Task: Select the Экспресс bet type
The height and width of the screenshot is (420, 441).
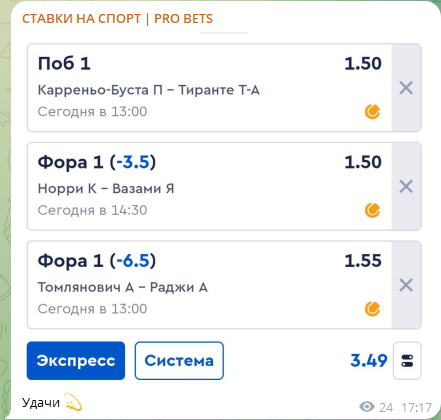Action: click(76, 361)
